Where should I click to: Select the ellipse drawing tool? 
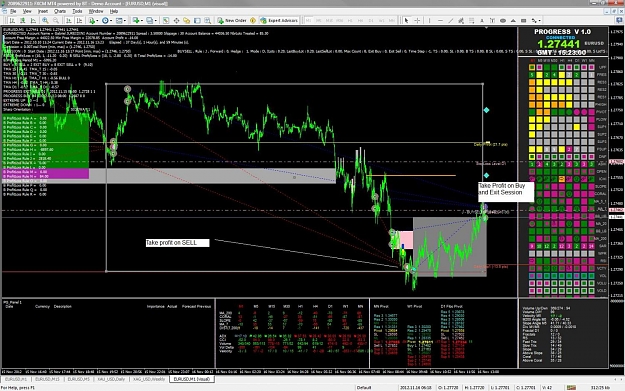(x=503, y=20)
